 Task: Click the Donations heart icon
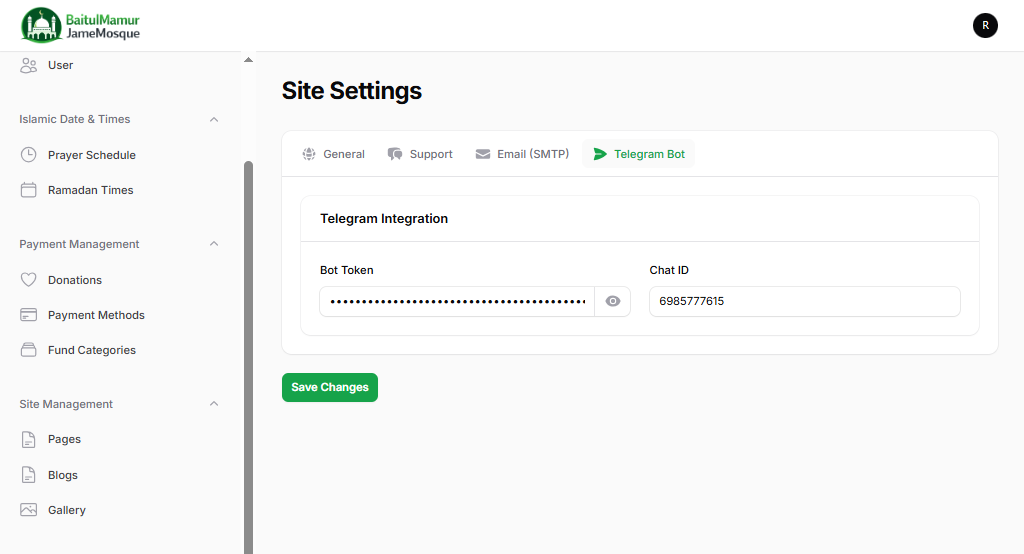(29, 280)
